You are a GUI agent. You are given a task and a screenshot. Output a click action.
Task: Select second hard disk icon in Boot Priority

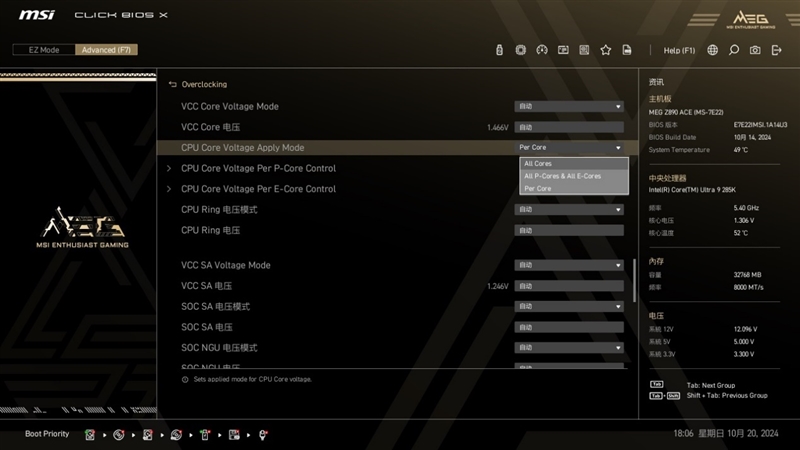click(147, 435)
